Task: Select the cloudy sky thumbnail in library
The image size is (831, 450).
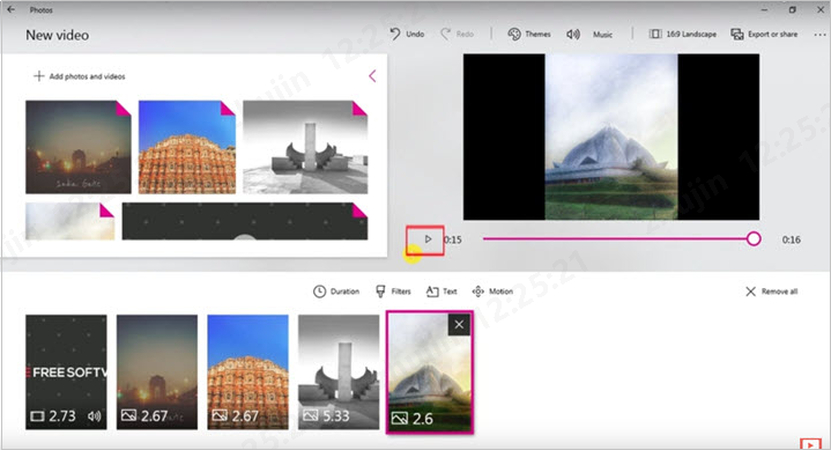Action: click(70, 221)
